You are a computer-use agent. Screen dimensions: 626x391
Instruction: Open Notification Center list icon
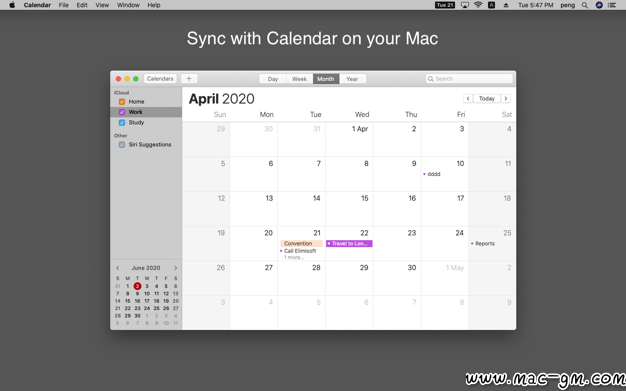(612, 5)
